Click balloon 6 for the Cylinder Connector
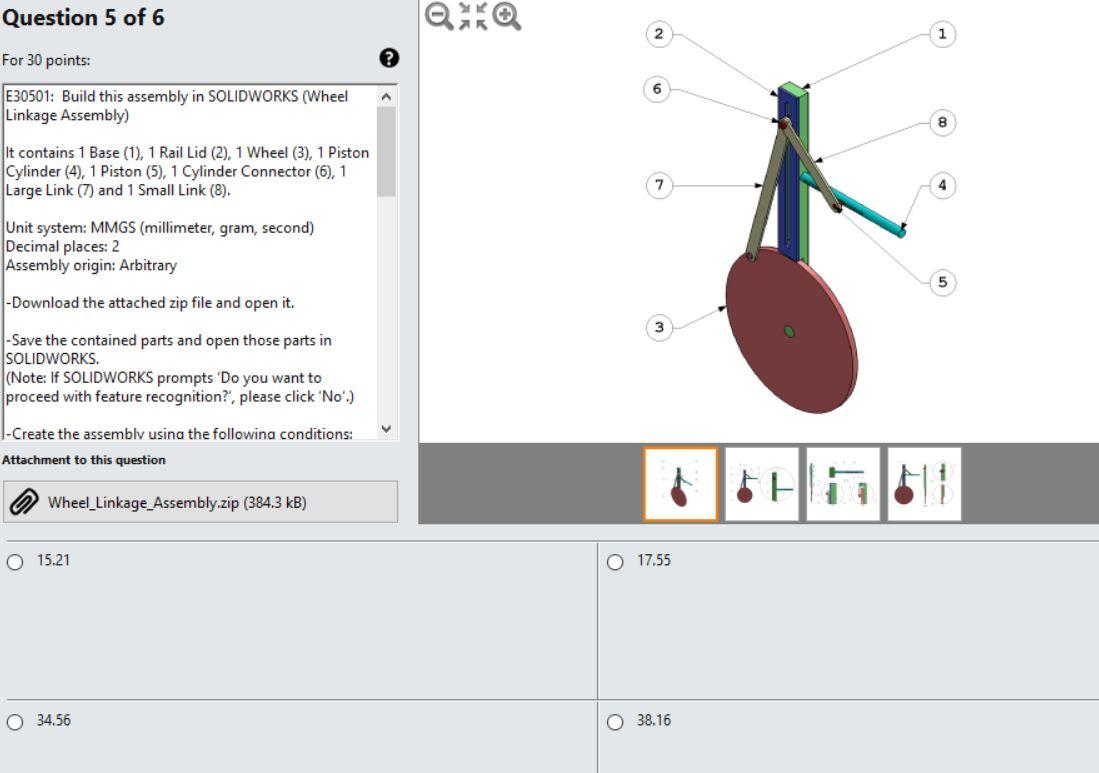1099x773 pixels. (657, 89)
